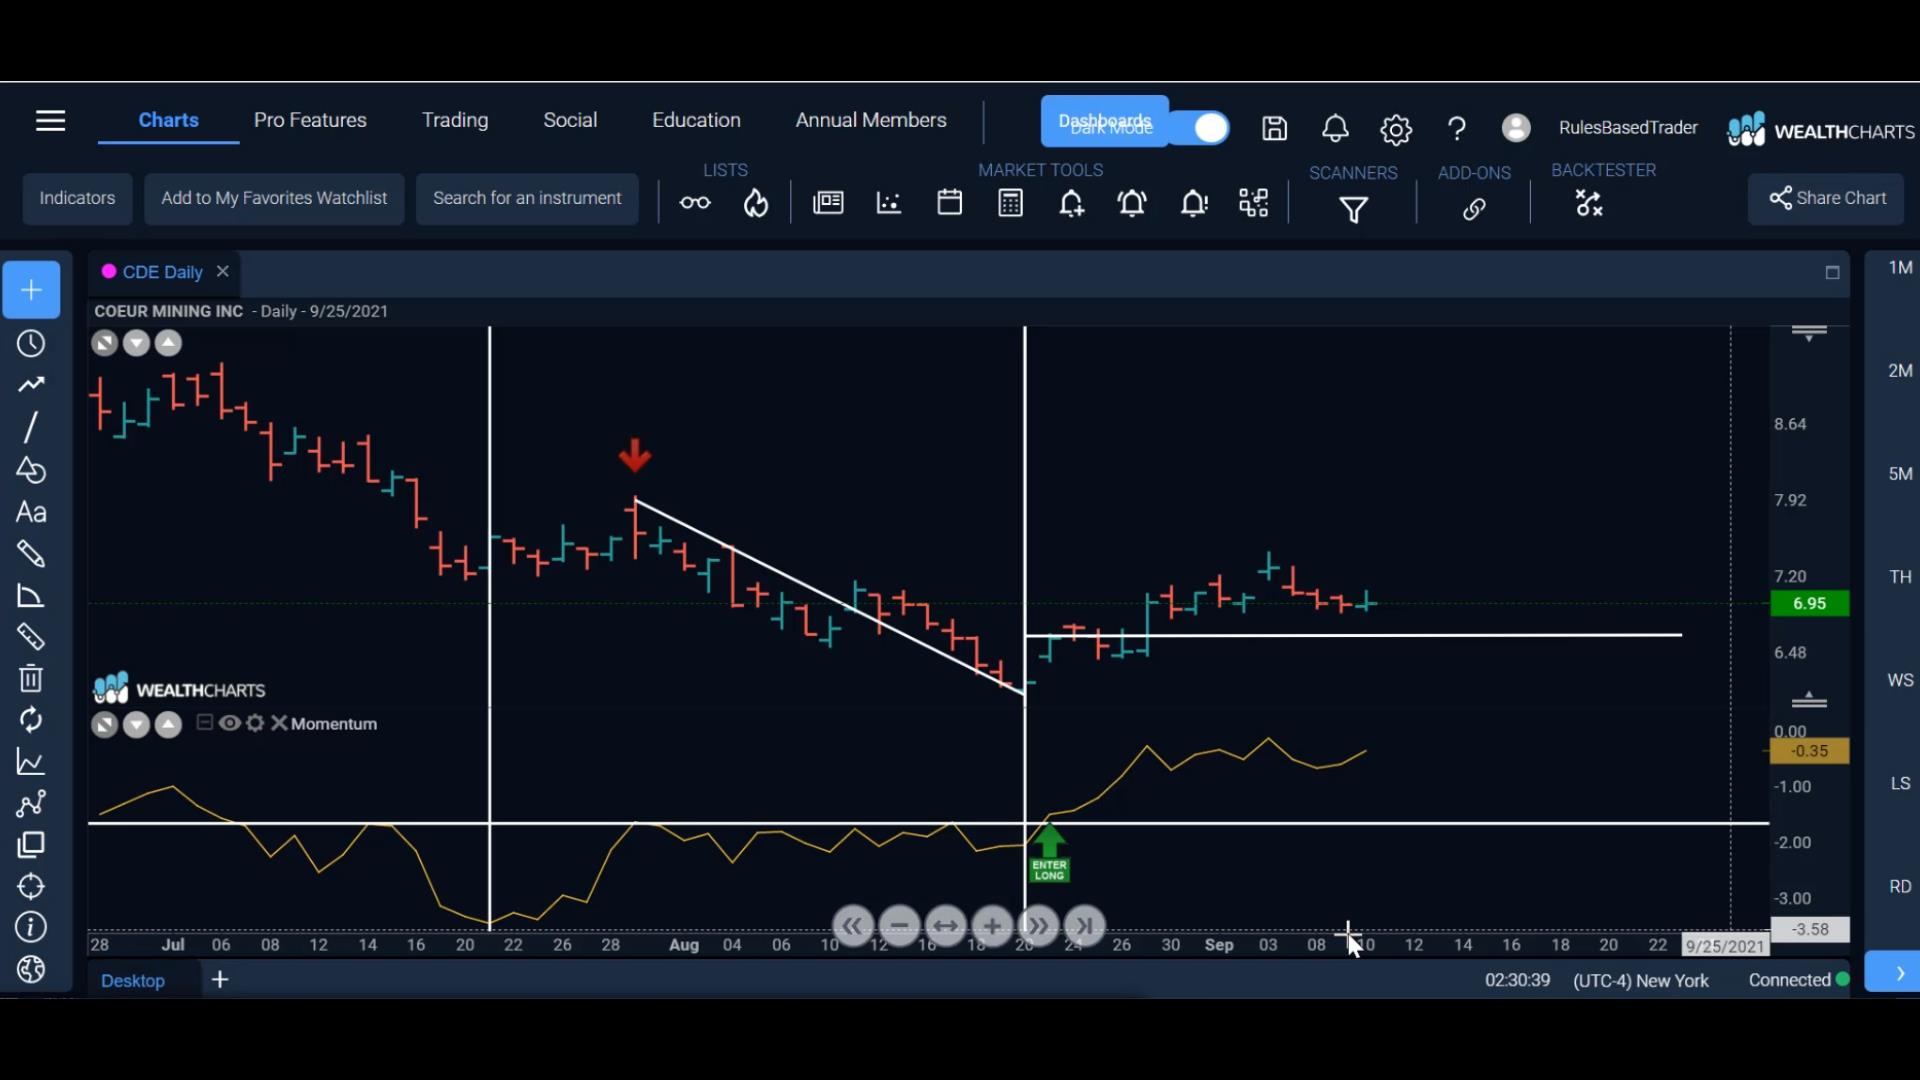Open the Add-ons link icon

coord(1474,209)
